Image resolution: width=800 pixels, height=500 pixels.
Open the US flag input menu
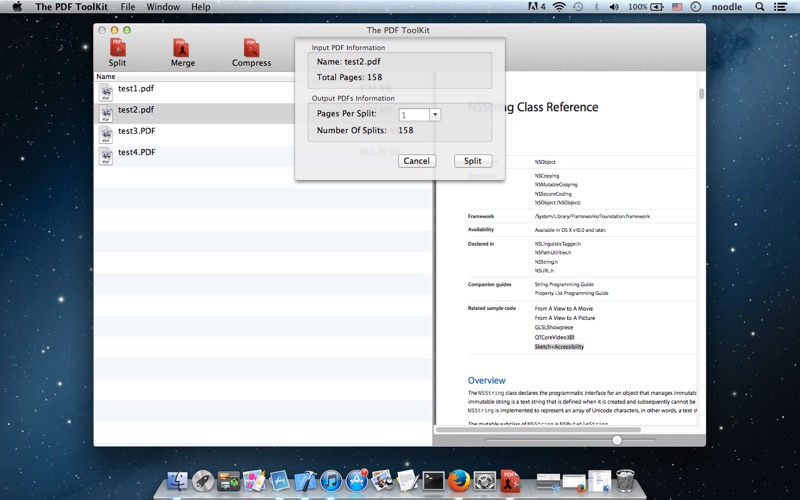point(677,7)
